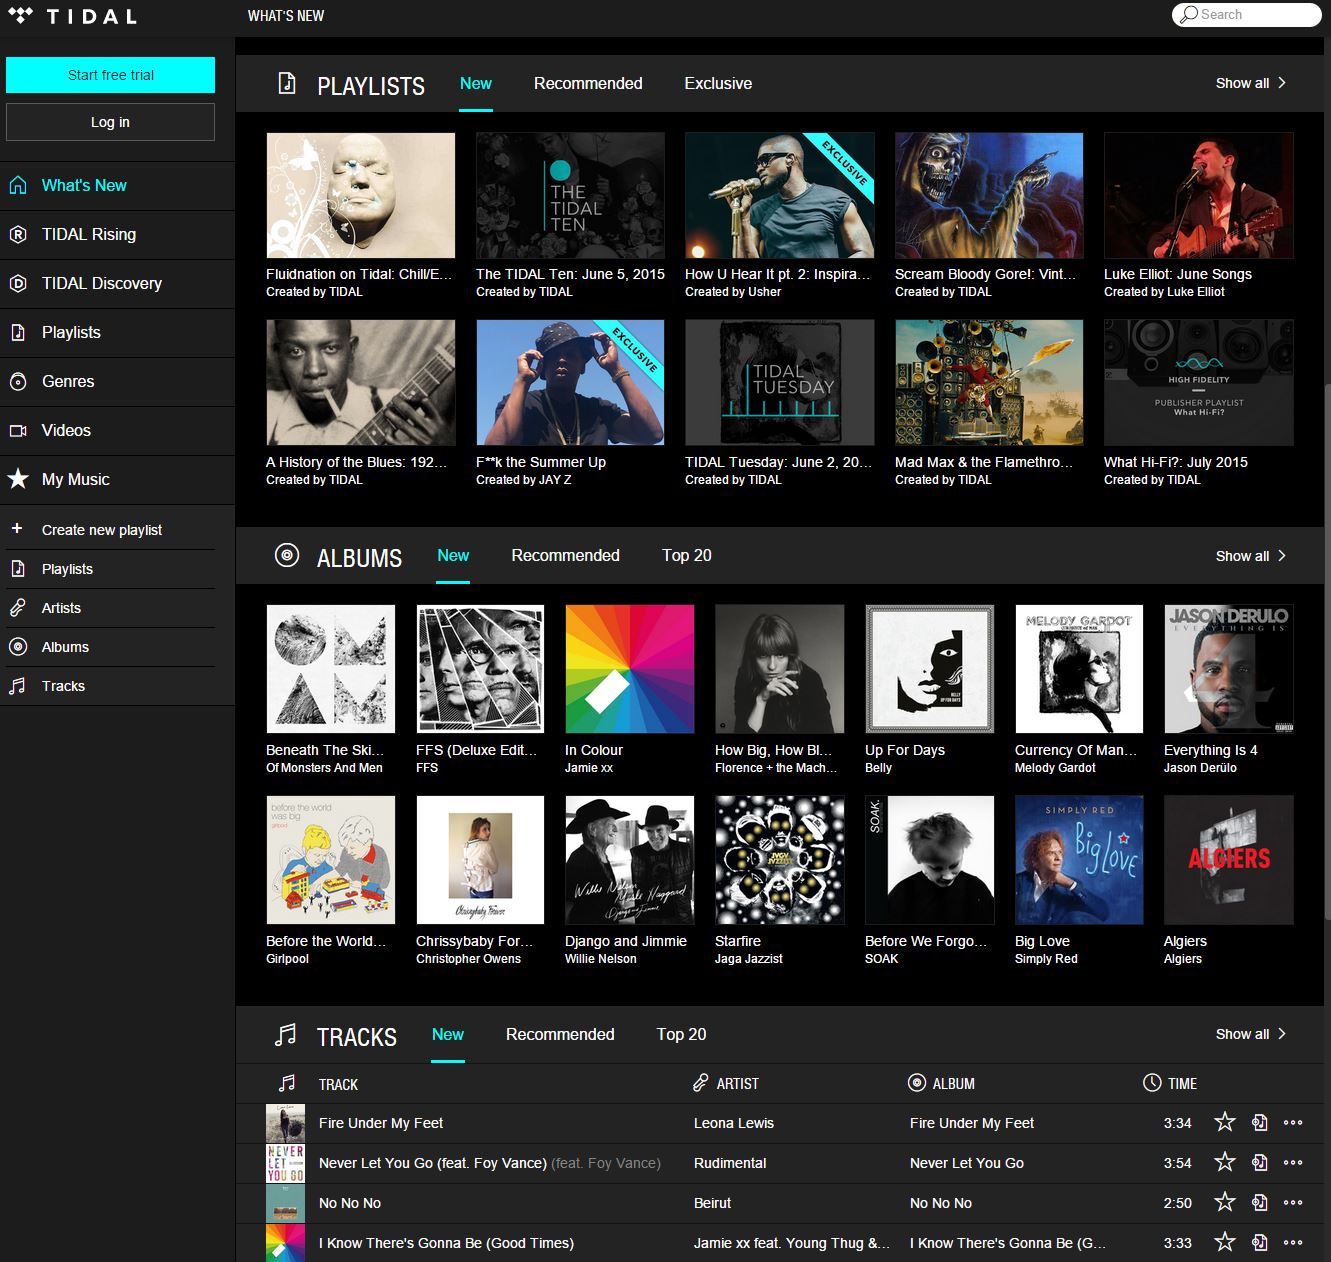Click WHAT'S NEW header label
Screen dimensions: 1331x1262
[286, 16]
